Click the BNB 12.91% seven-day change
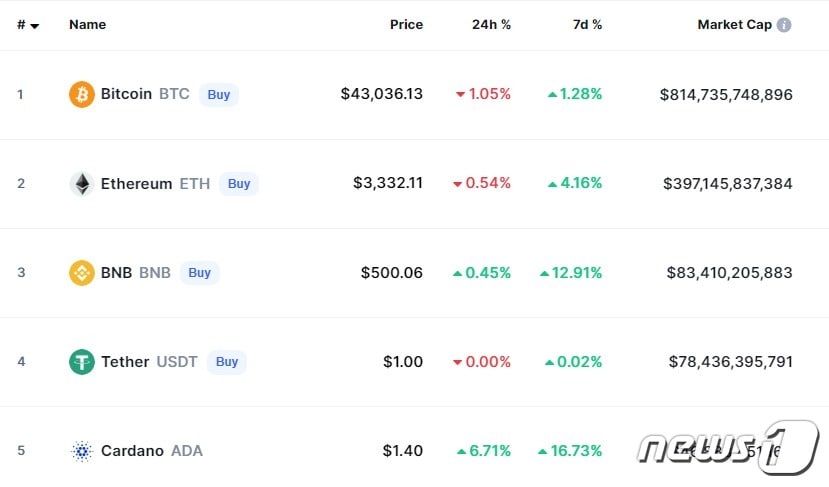829x487 pixels. pos(571,273)
